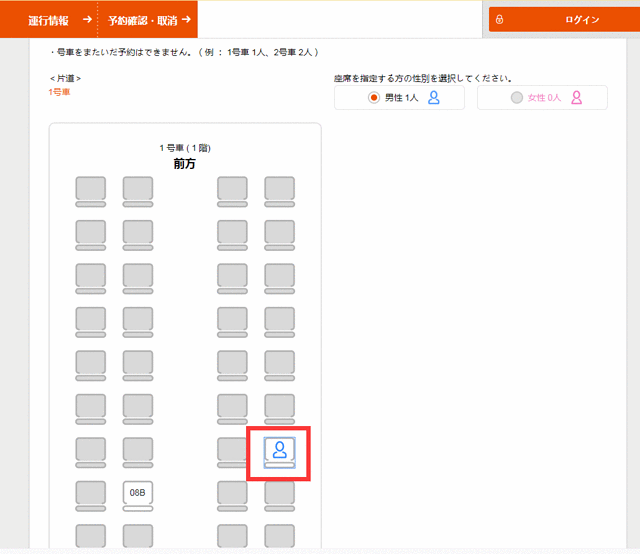Click the pink female person icon
The image size is (640, 554).
(x=576, y=97)
